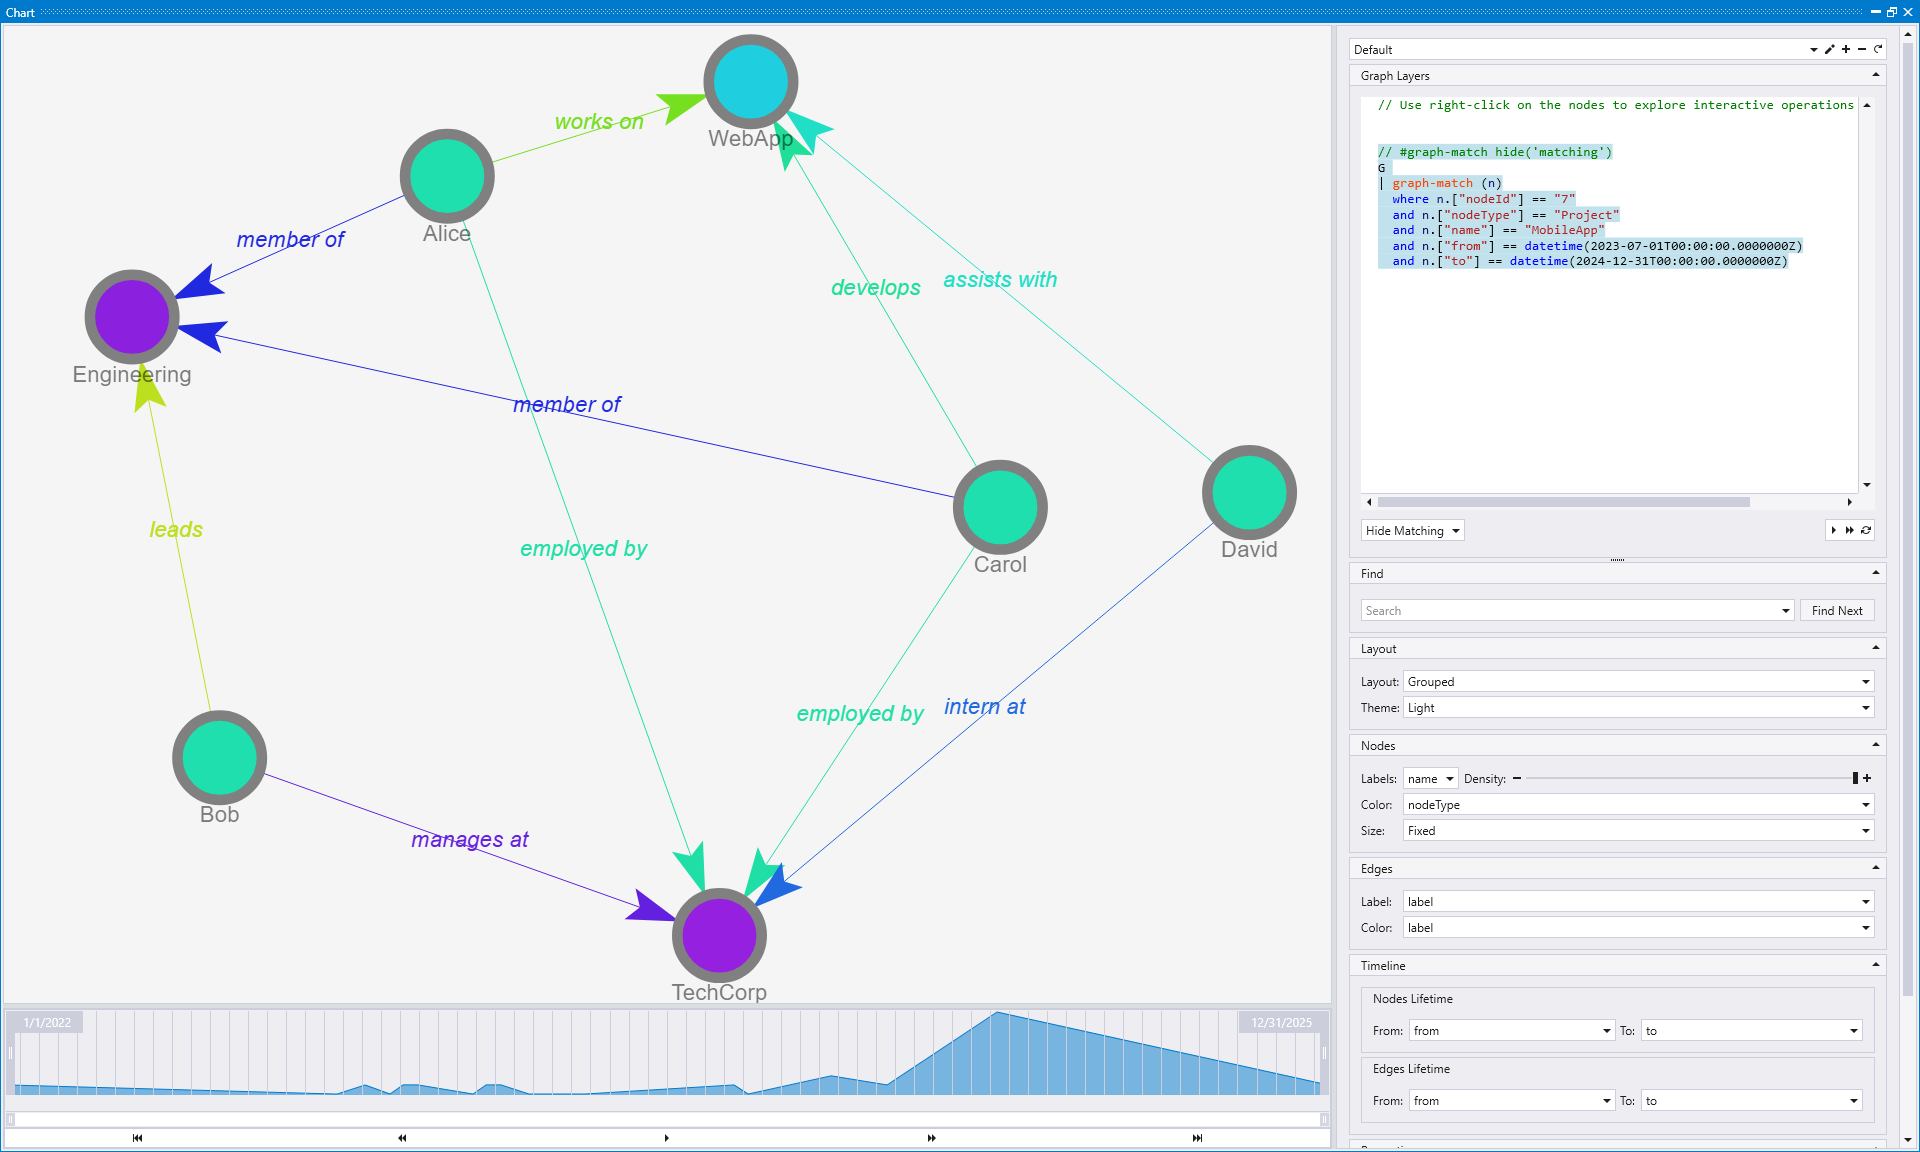Open the Layout dropdown showing Grouped
1920x1152 pixels.
click(x=1866, y=681)
